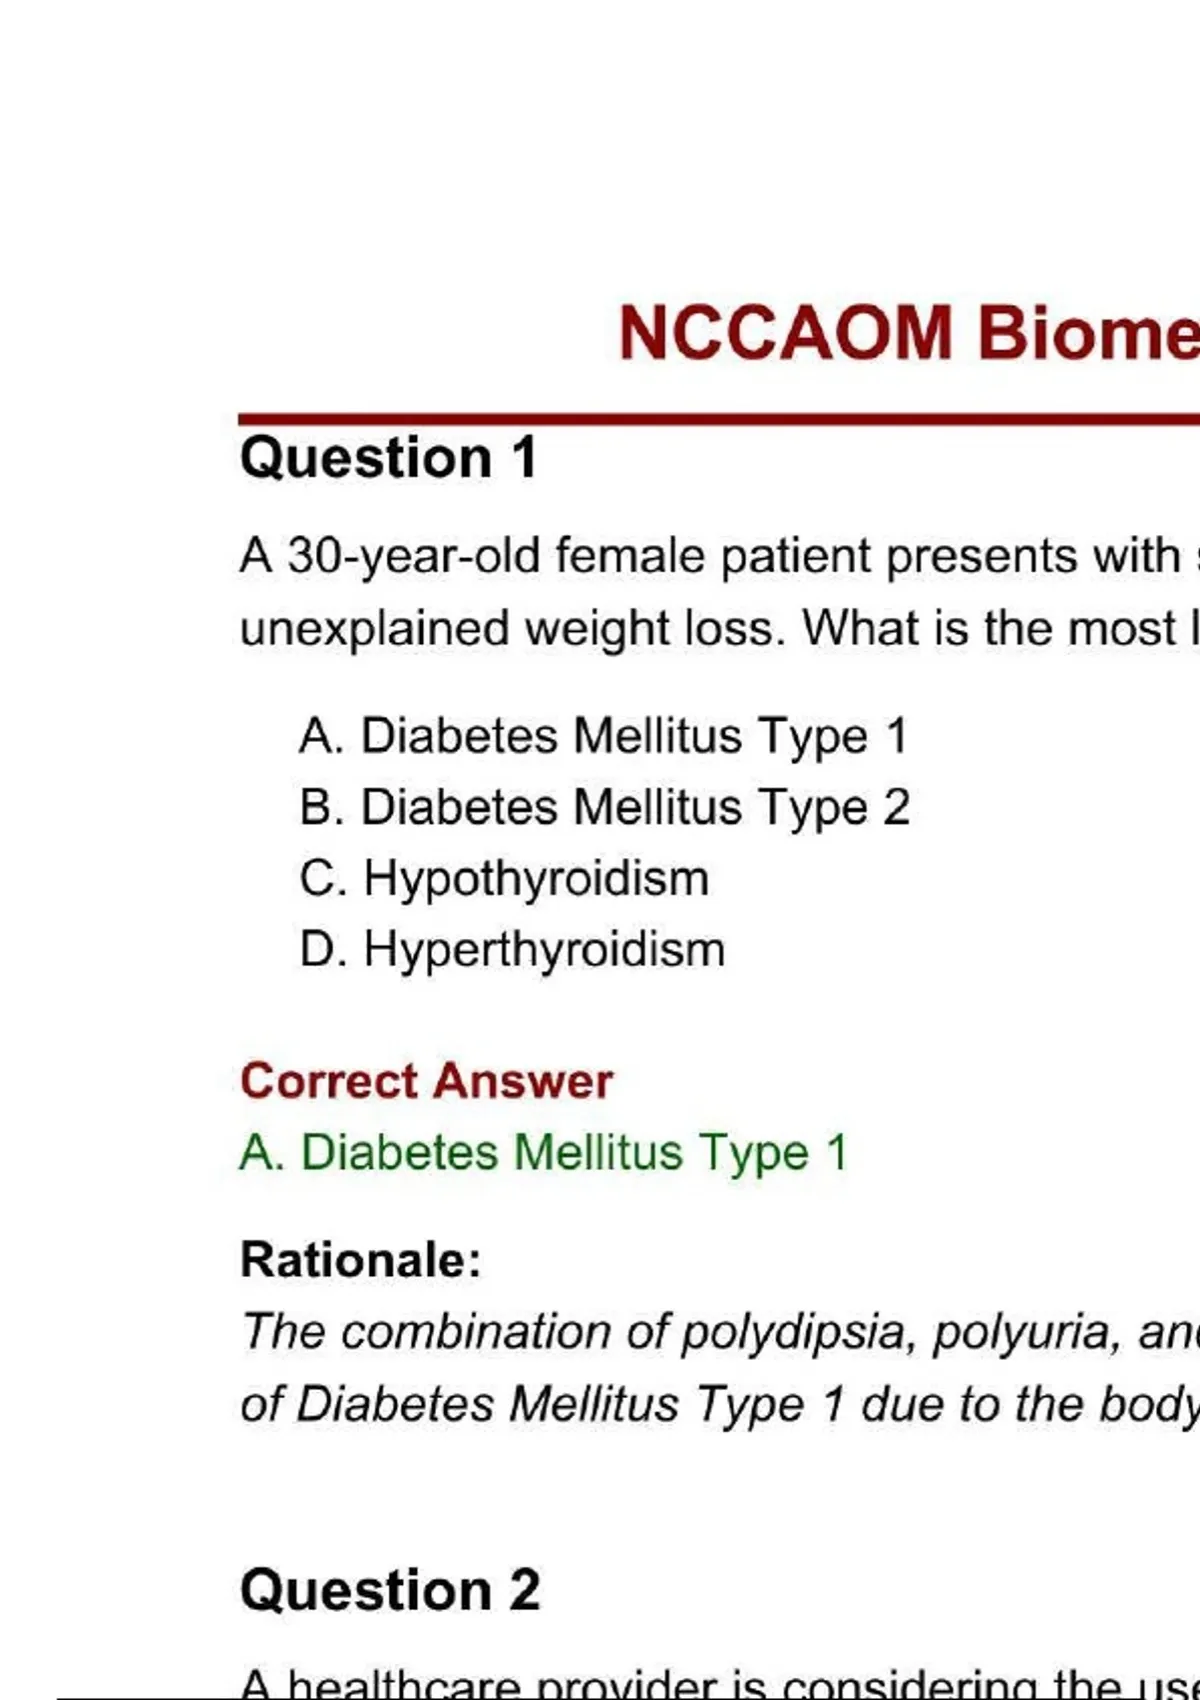This screenshot has height=1700, width=1200.
Task: Click the red Correct Answer heading
Action: (426, 1081)
